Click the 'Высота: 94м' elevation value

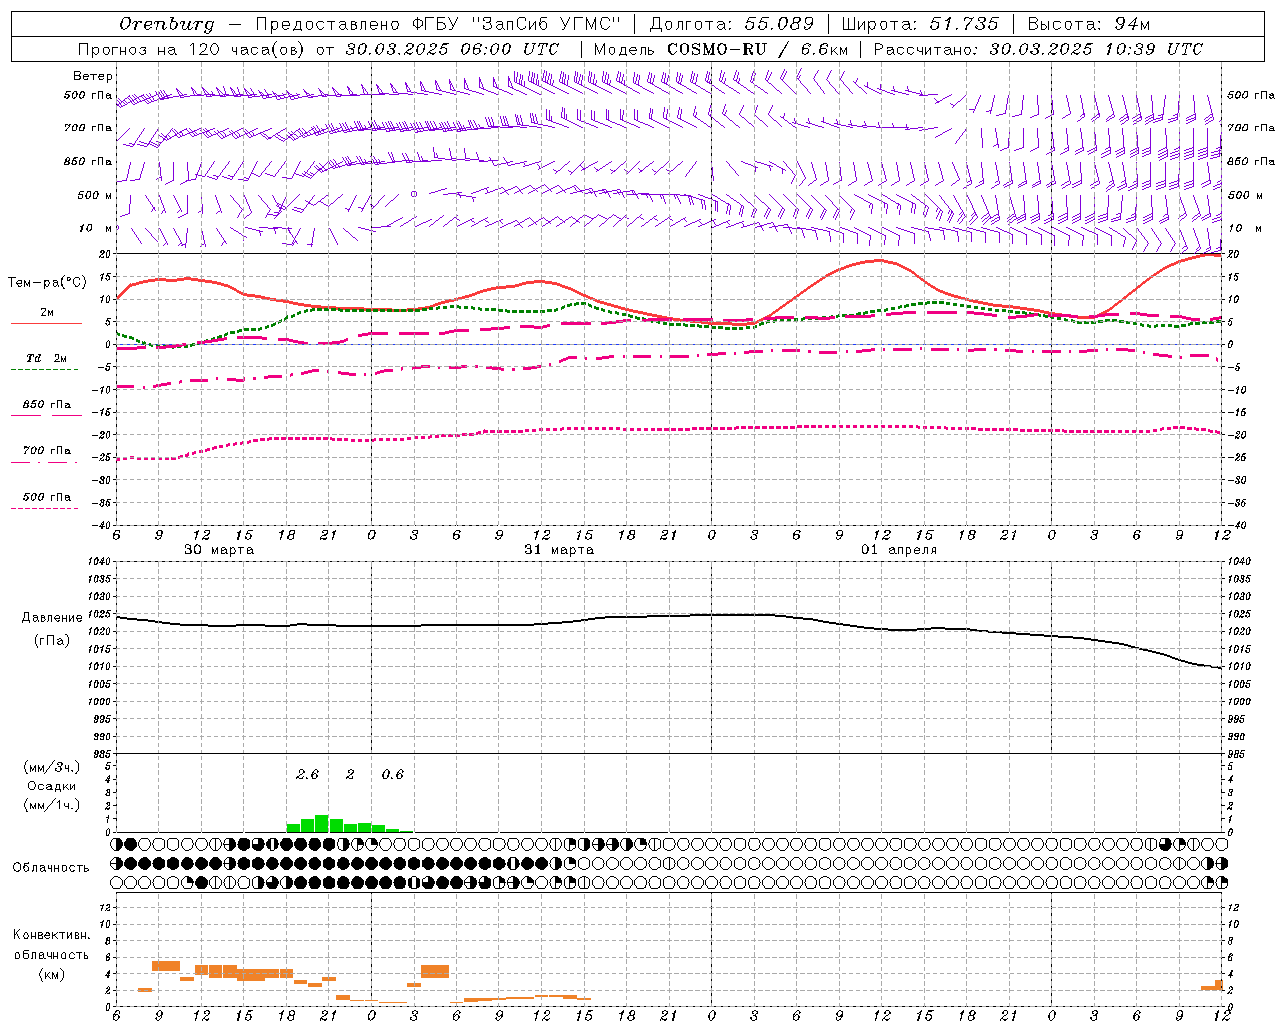tap(1089, 24)
